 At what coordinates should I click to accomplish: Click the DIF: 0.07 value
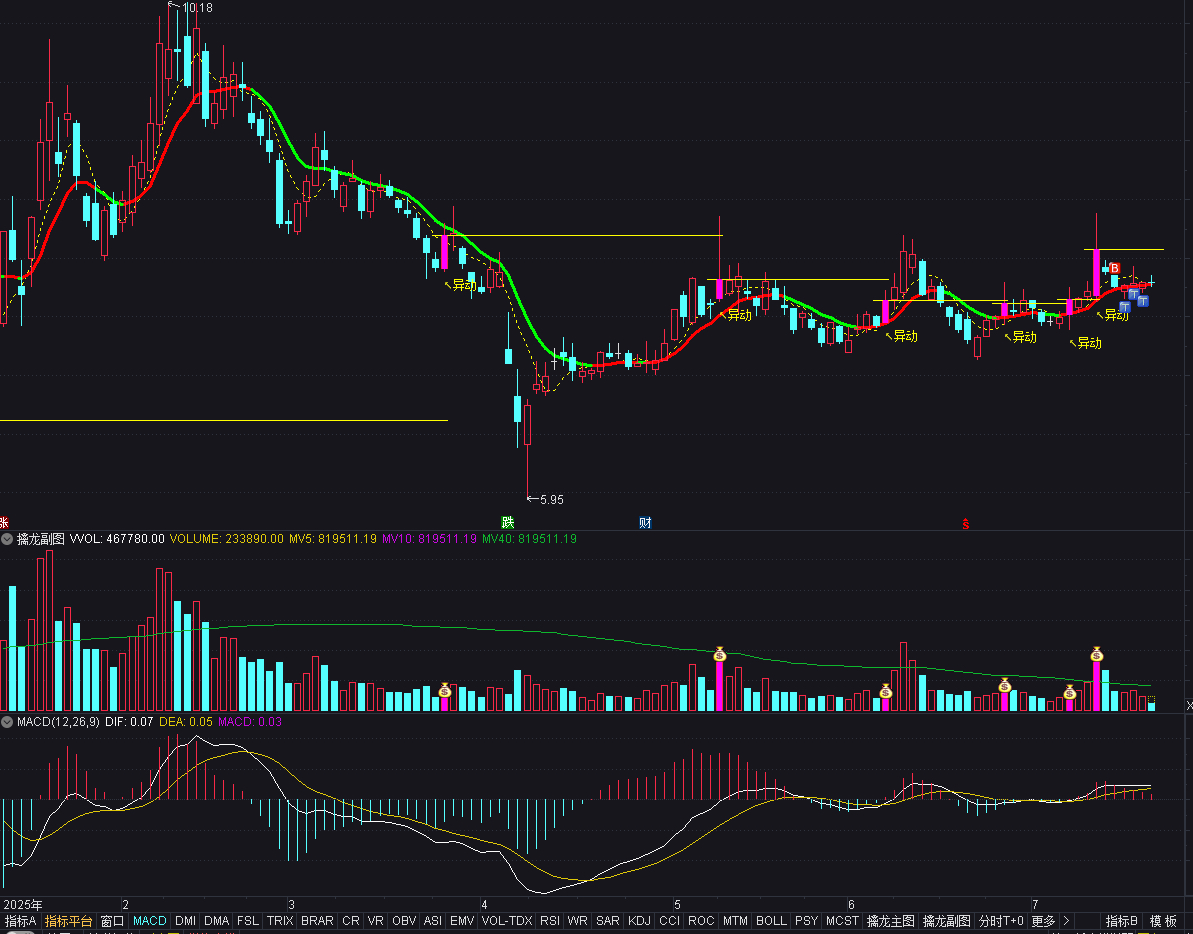coord(129,722)
